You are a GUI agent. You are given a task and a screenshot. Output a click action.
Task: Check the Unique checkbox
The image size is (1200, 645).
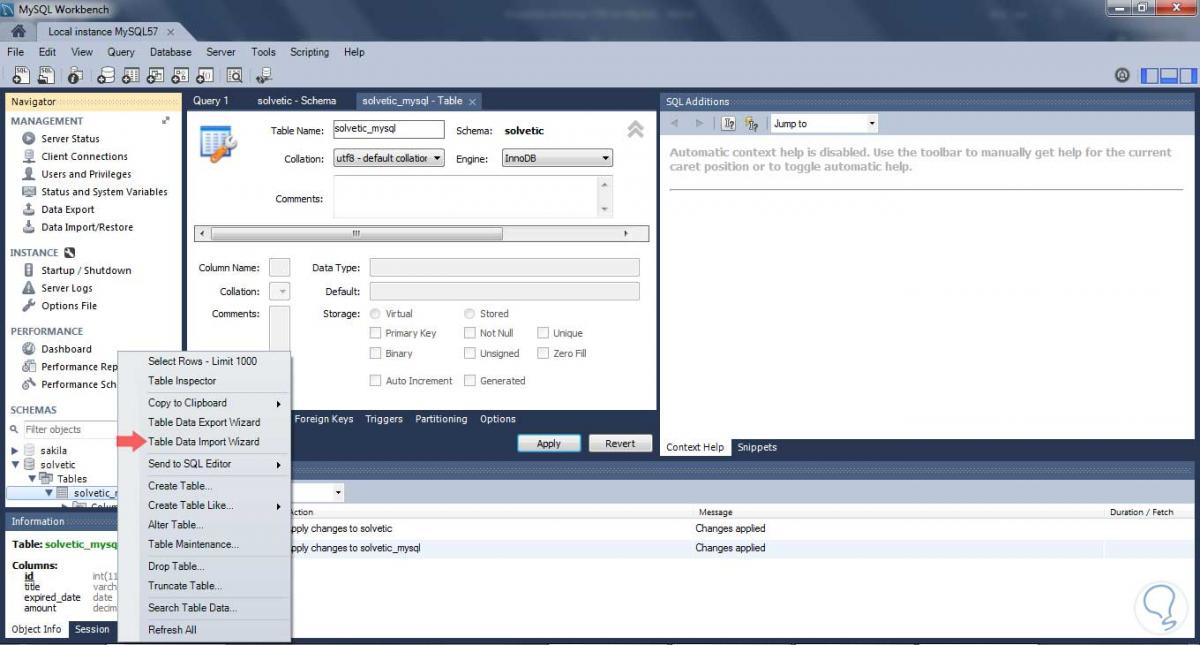(x=544, y=334)
